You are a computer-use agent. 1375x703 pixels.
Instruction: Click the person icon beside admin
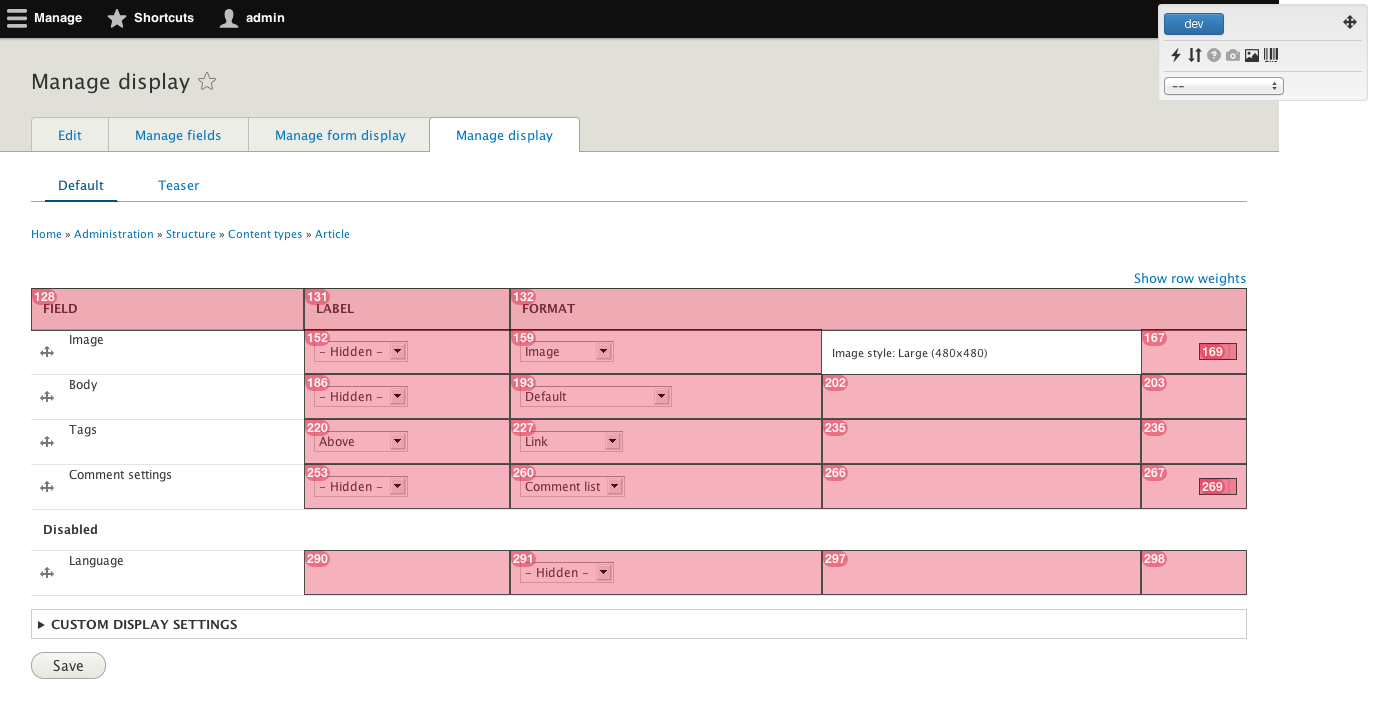coord(229,18)
